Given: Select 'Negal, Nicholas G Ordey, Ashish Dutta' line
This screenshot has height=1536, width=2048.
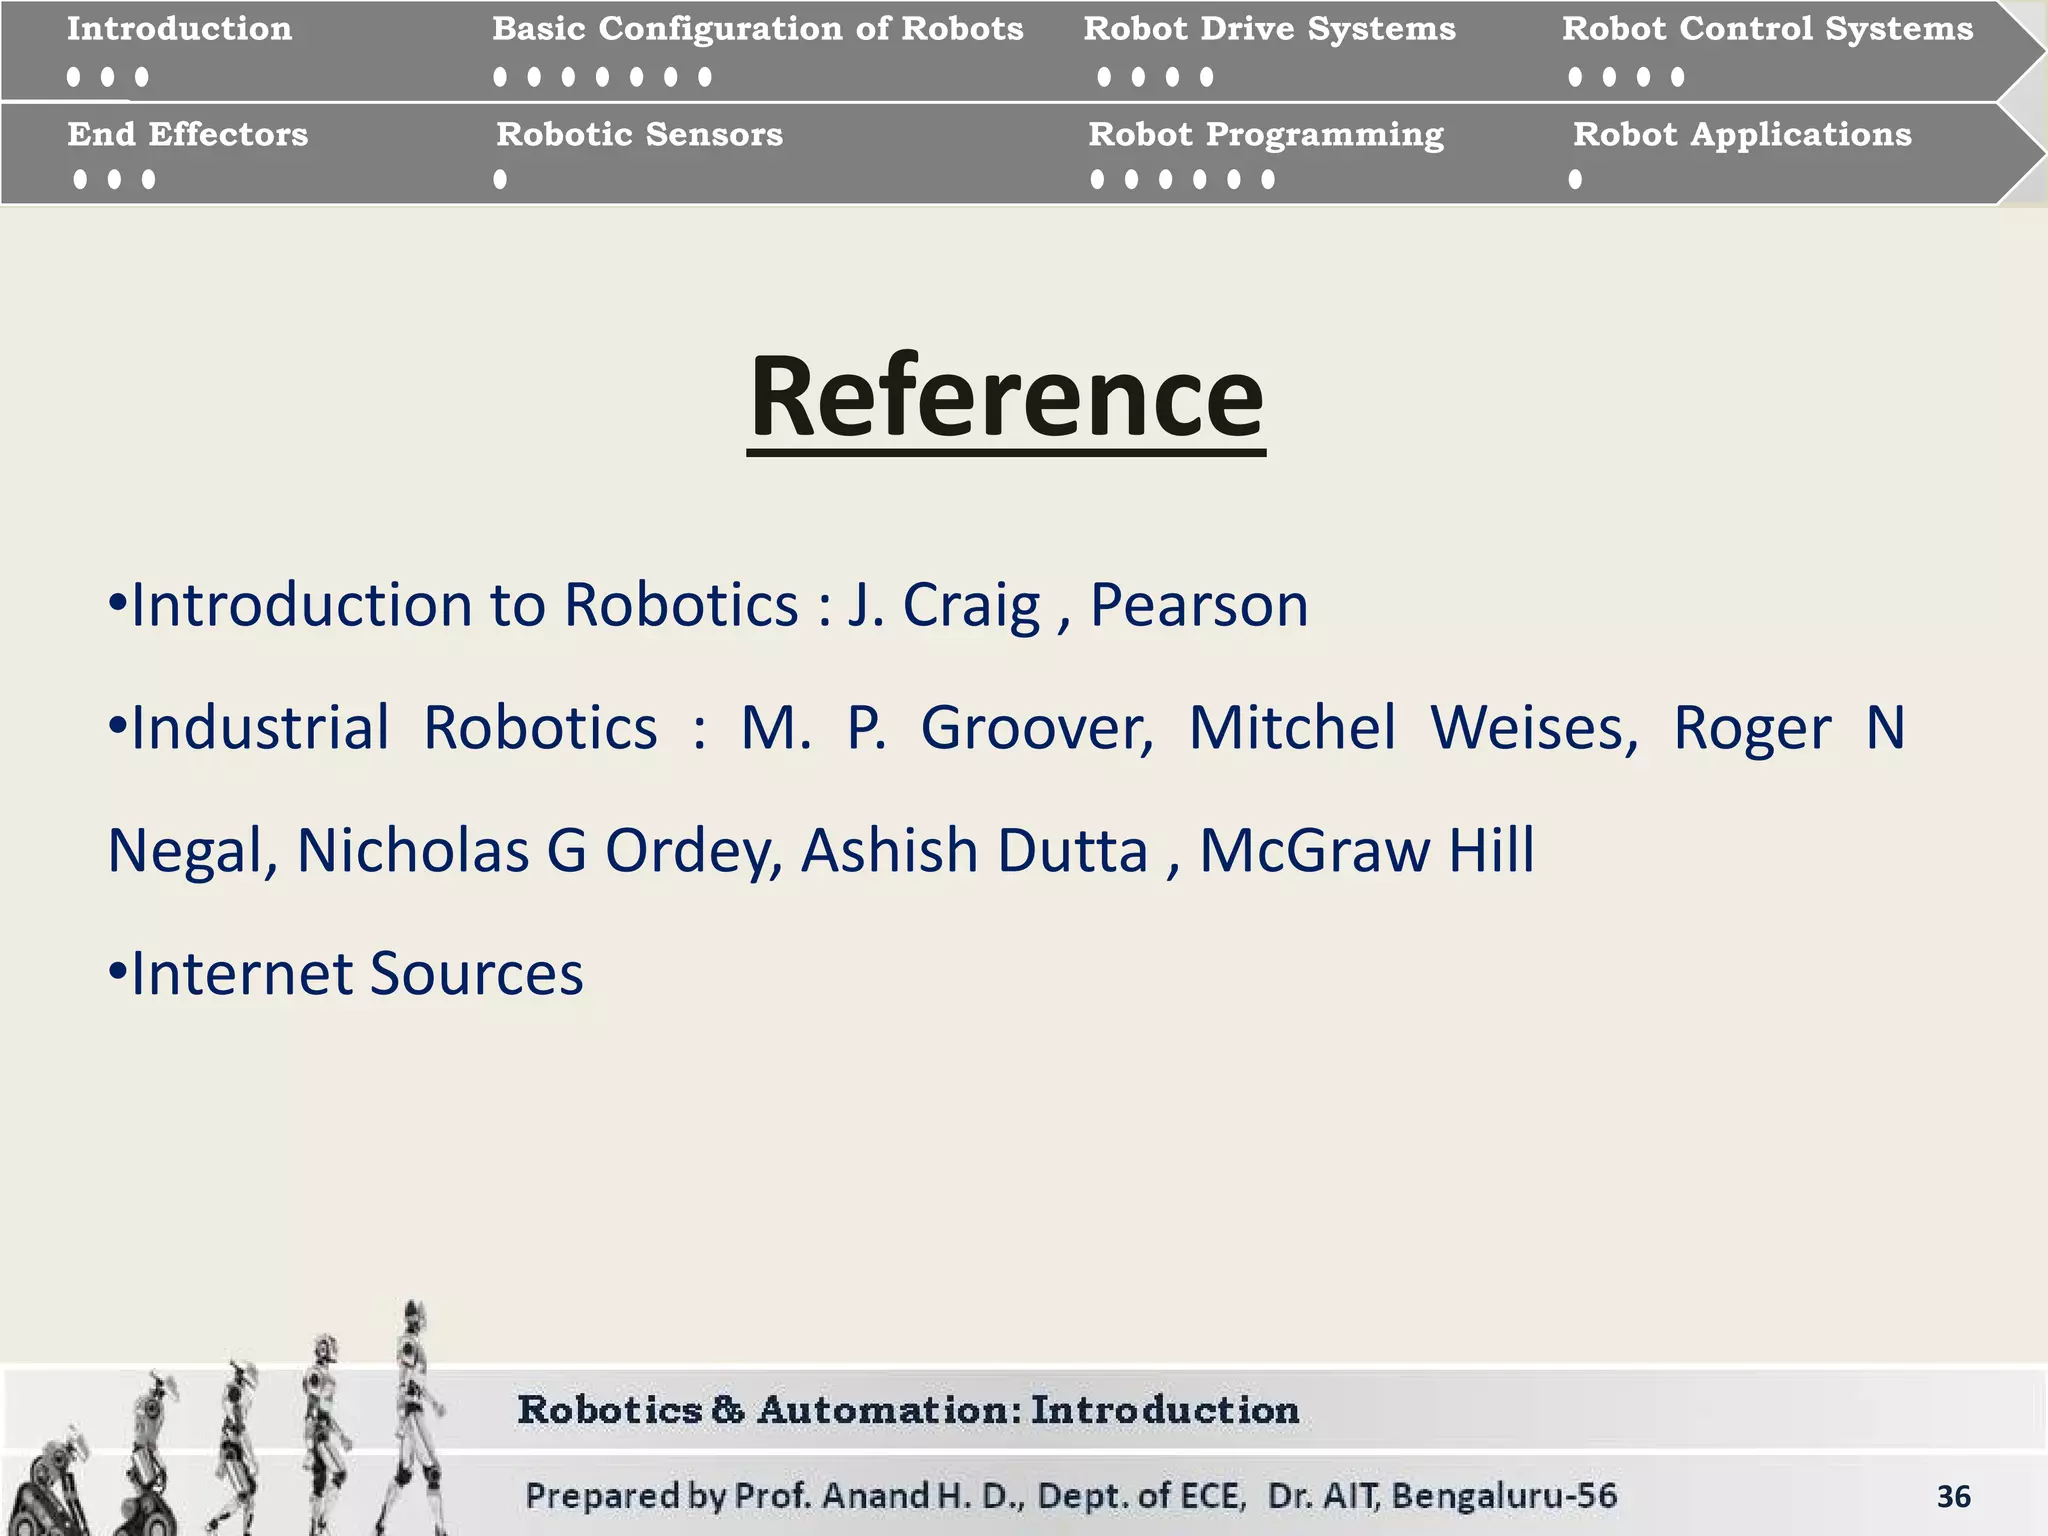Looking at the screenshot, I should point(820,851).
